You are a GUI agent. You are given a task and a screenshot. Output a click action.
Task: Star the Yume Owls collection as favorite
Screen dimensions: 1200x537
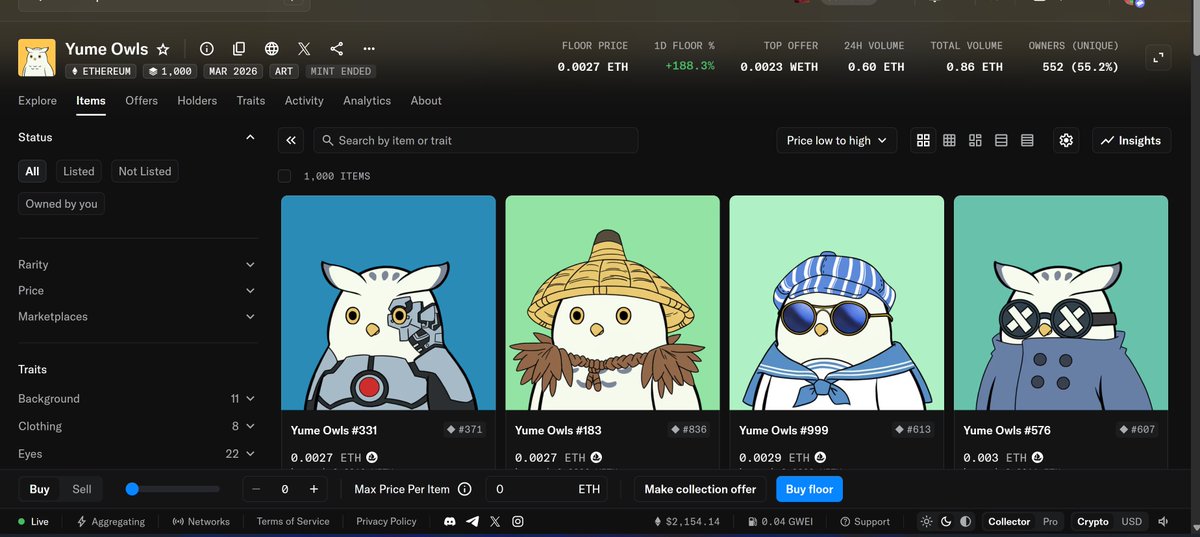tap(163, 49)
